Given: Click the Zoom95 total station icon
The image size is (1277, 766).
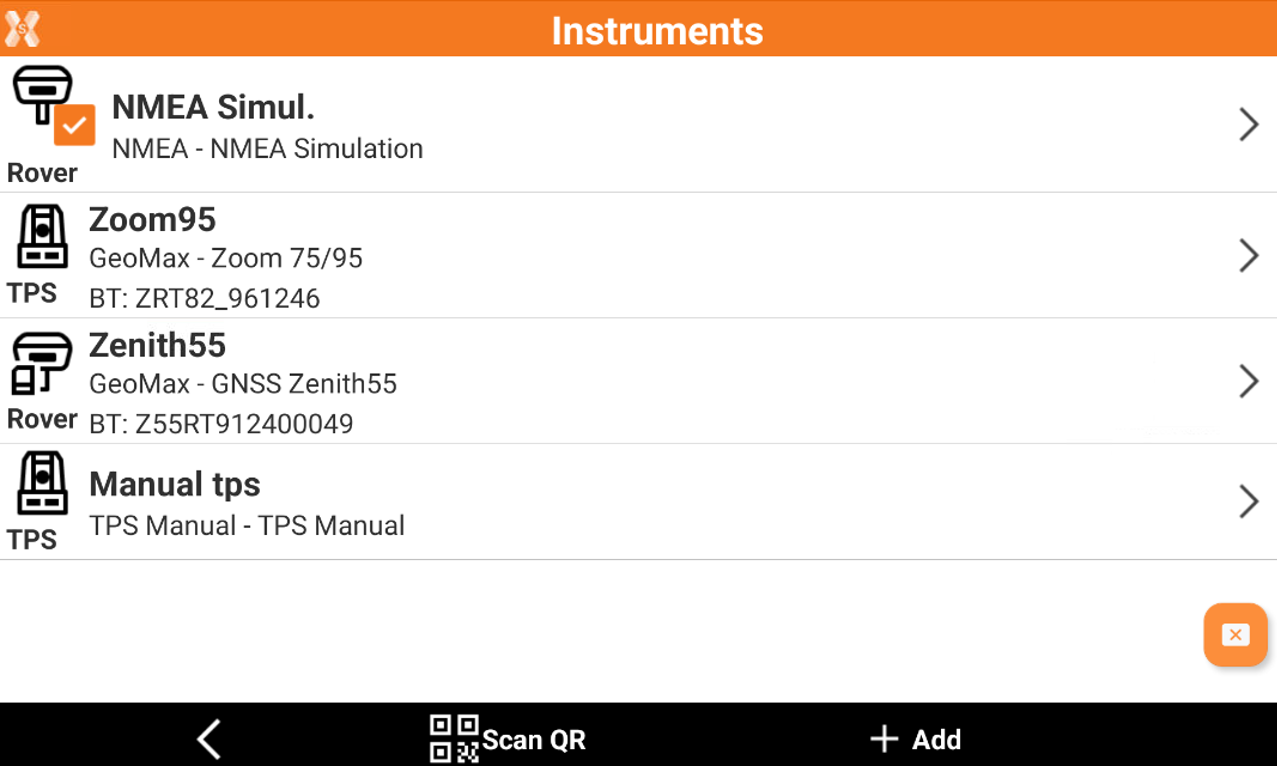Looking at the screenshot, I should tap(42, 237).
